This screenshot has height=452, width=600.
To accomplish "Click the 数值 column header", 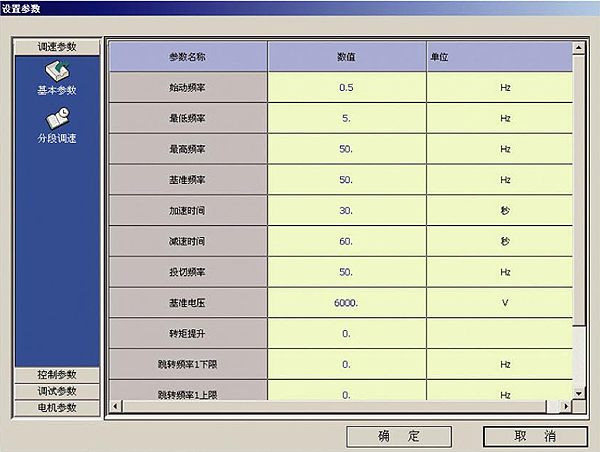I will tap(346, 57).
